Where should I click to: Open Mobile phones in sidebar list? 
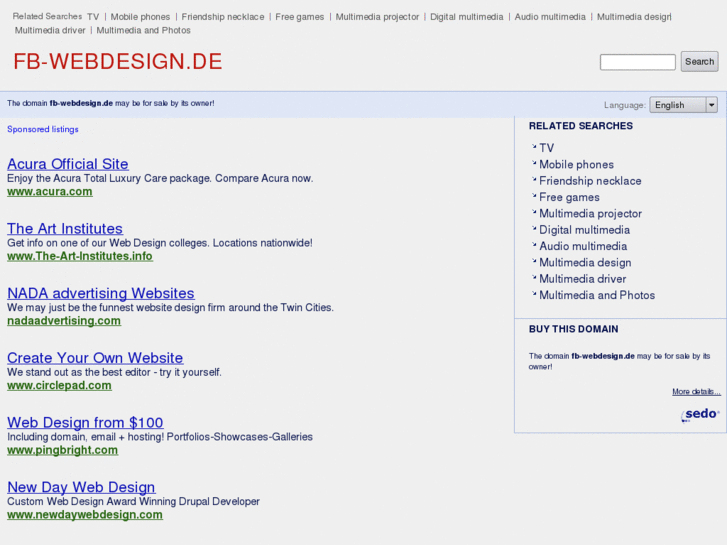(x=576, y=165)
